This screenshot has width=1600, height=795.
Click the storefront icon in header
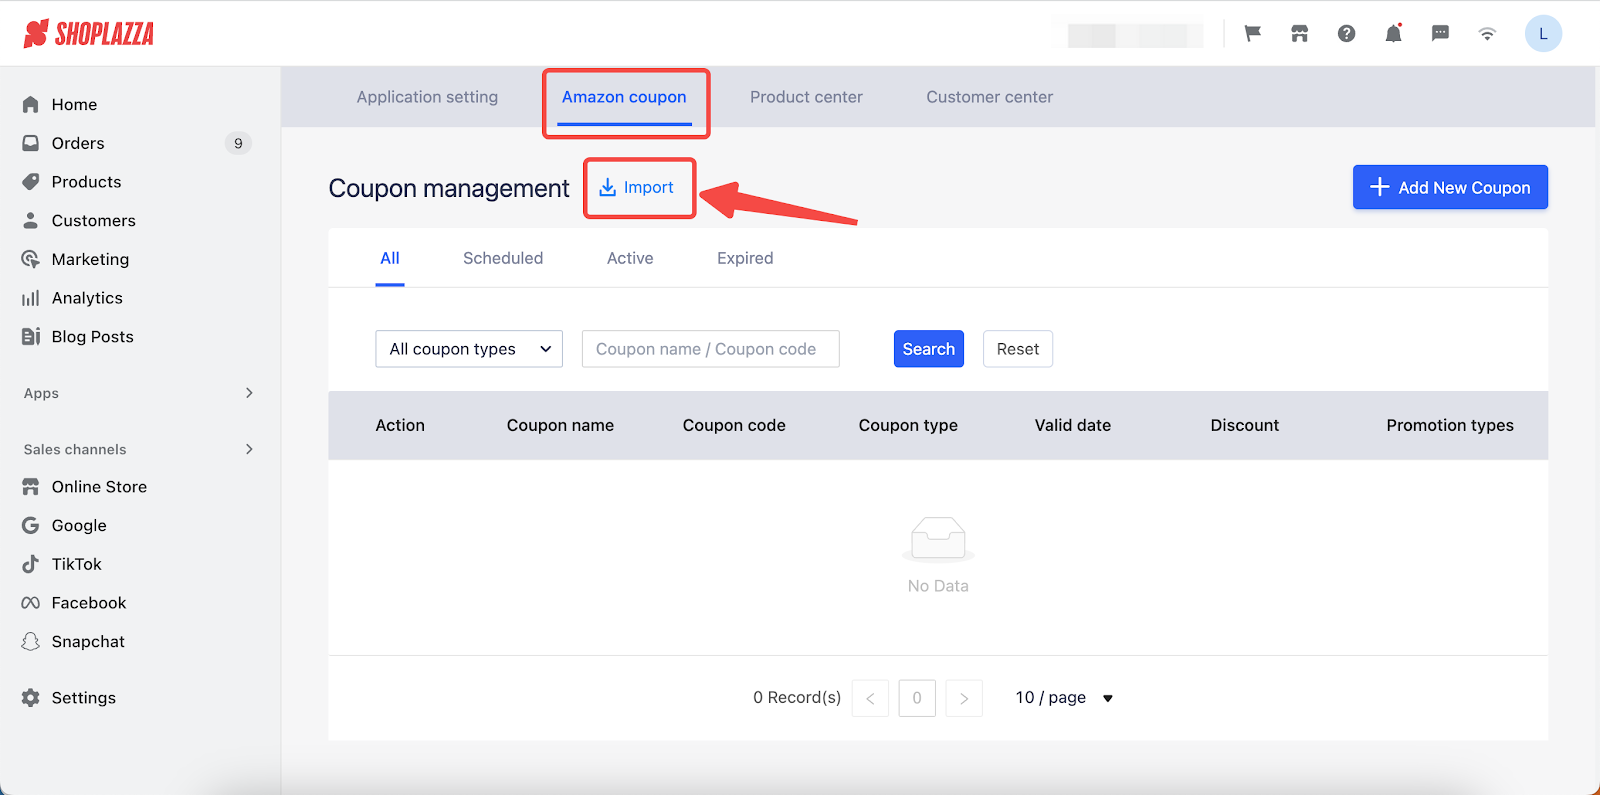[x=1299, y=34]
